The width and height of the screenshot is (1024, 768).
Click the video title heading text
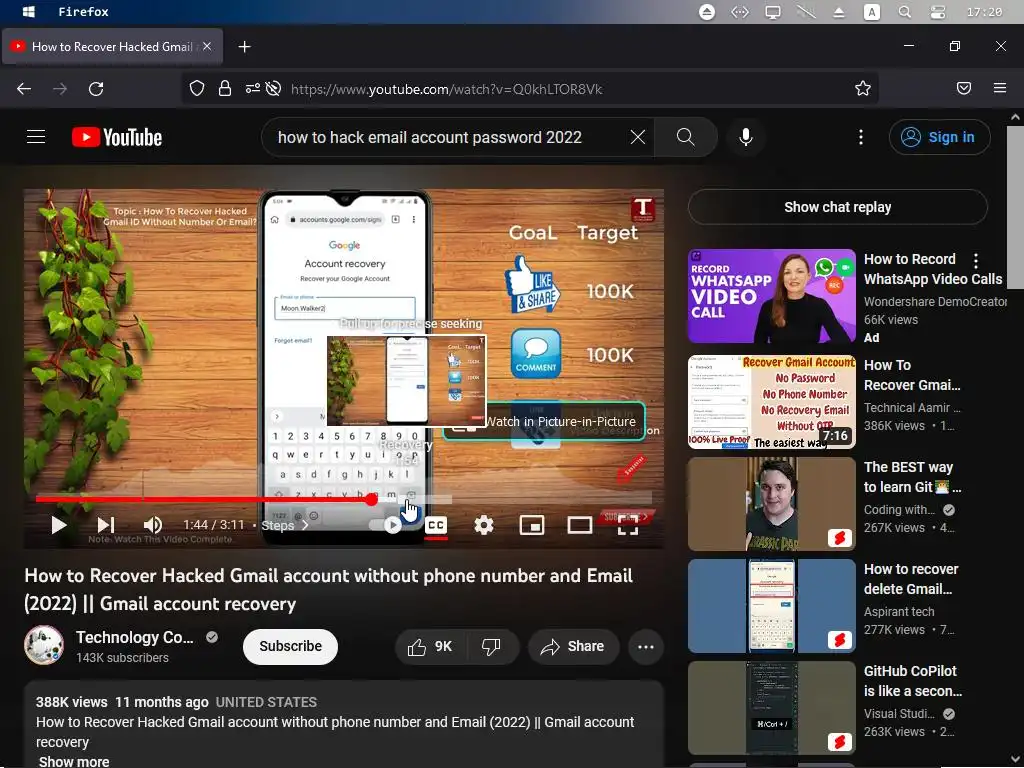pos(328,590)
